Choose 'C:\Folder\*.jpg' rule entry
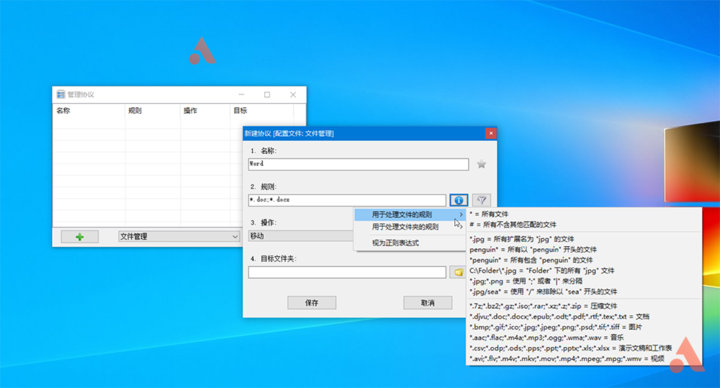The height and width of the screenshot is (388, 720). [x=583, y=270]
